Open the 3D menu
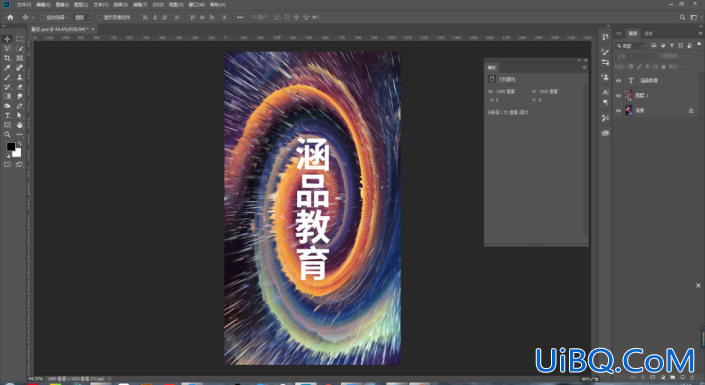705x385 pixels. pos(158,4)
